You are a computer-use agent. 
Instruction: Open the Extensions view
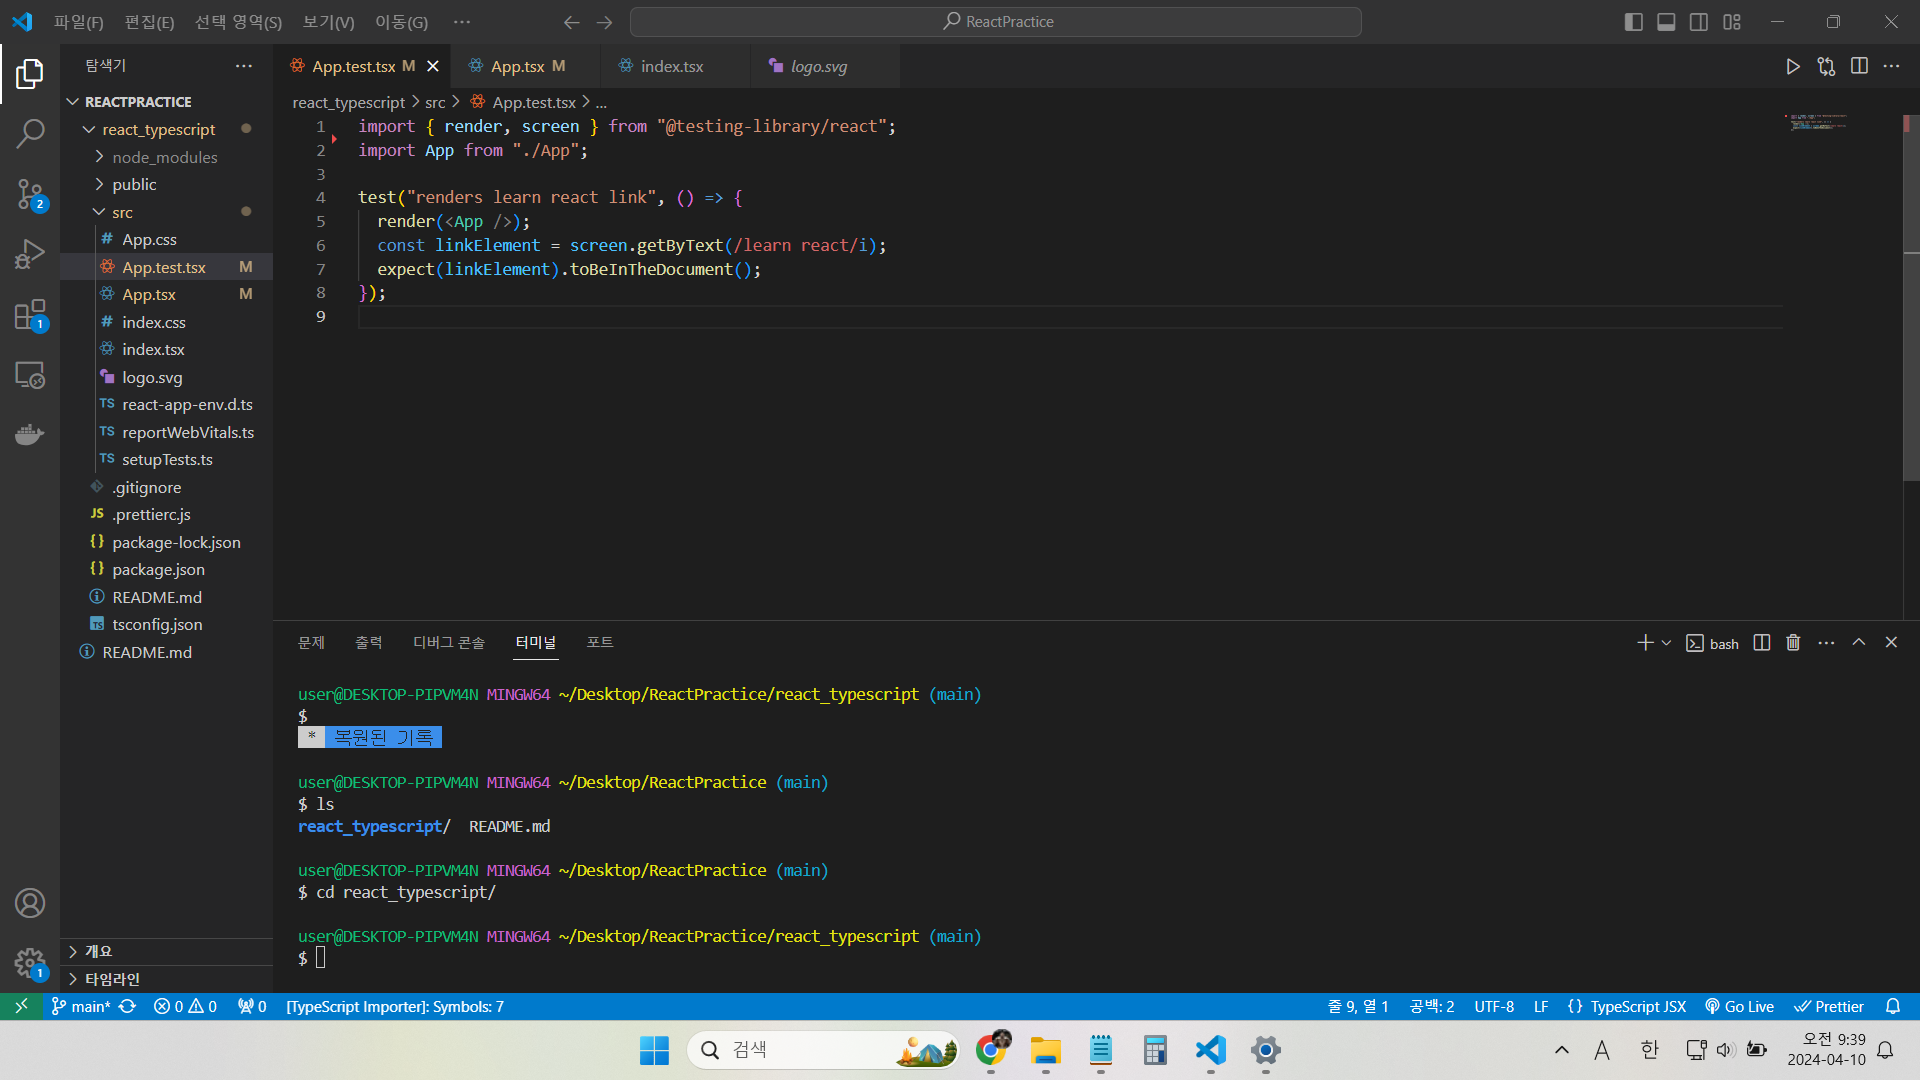pos(30,315)
